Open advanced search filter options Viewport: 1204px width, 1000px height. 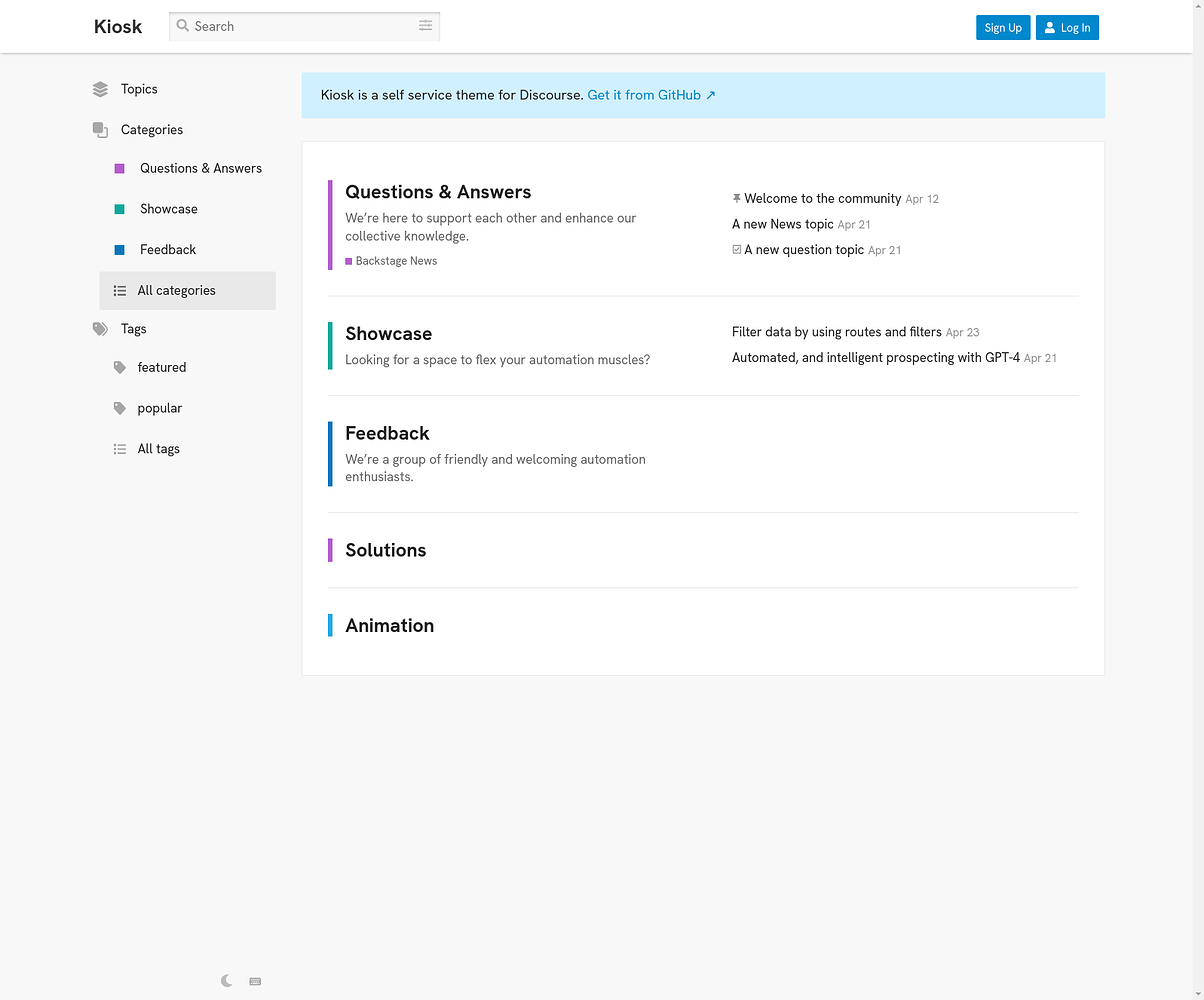tap(425, 26)
